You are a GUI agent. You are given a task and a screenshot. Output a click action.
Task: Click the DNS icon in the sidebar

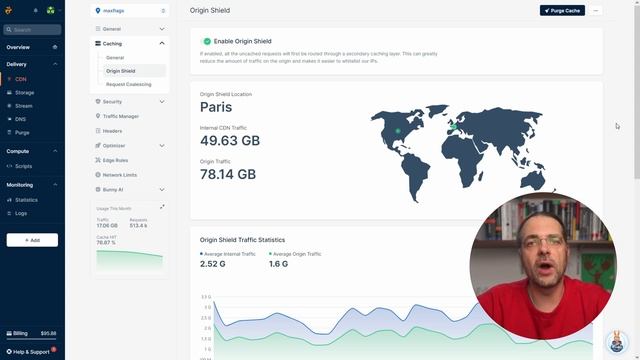coord(9,119)
